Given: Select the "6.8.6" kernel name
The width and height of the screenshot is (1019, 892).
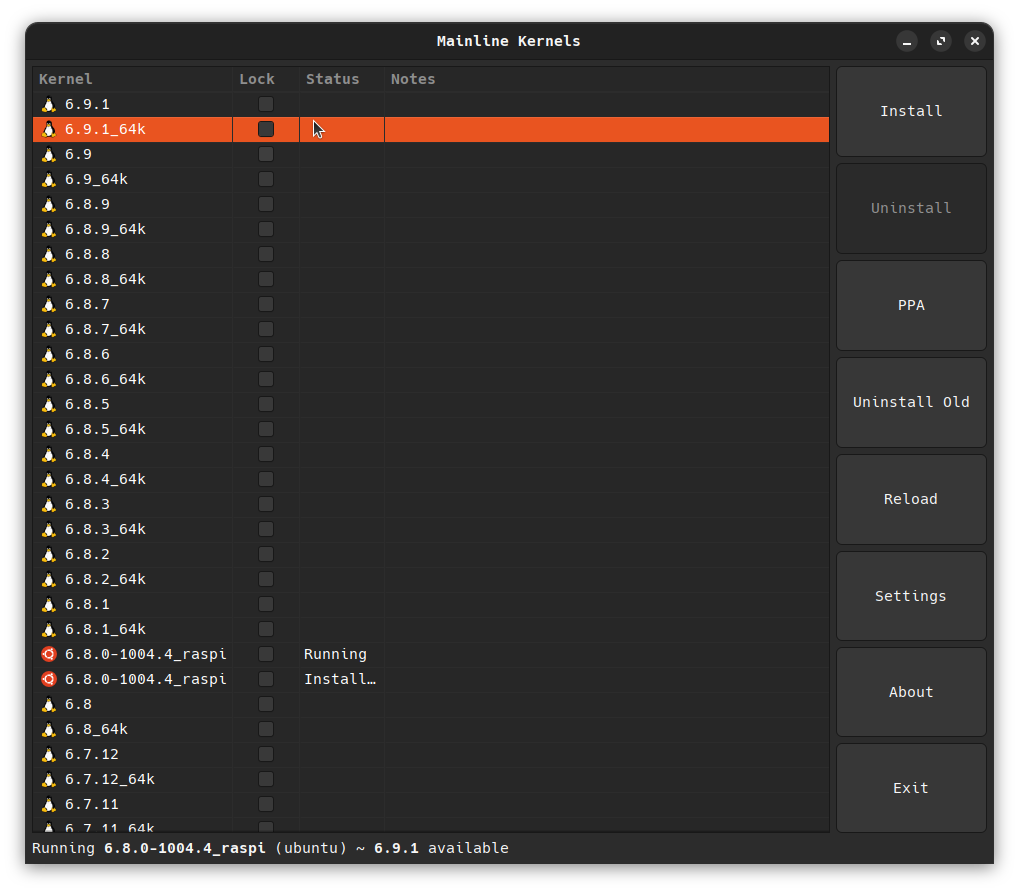Looking at the screenshot, I should click(87, 354).
